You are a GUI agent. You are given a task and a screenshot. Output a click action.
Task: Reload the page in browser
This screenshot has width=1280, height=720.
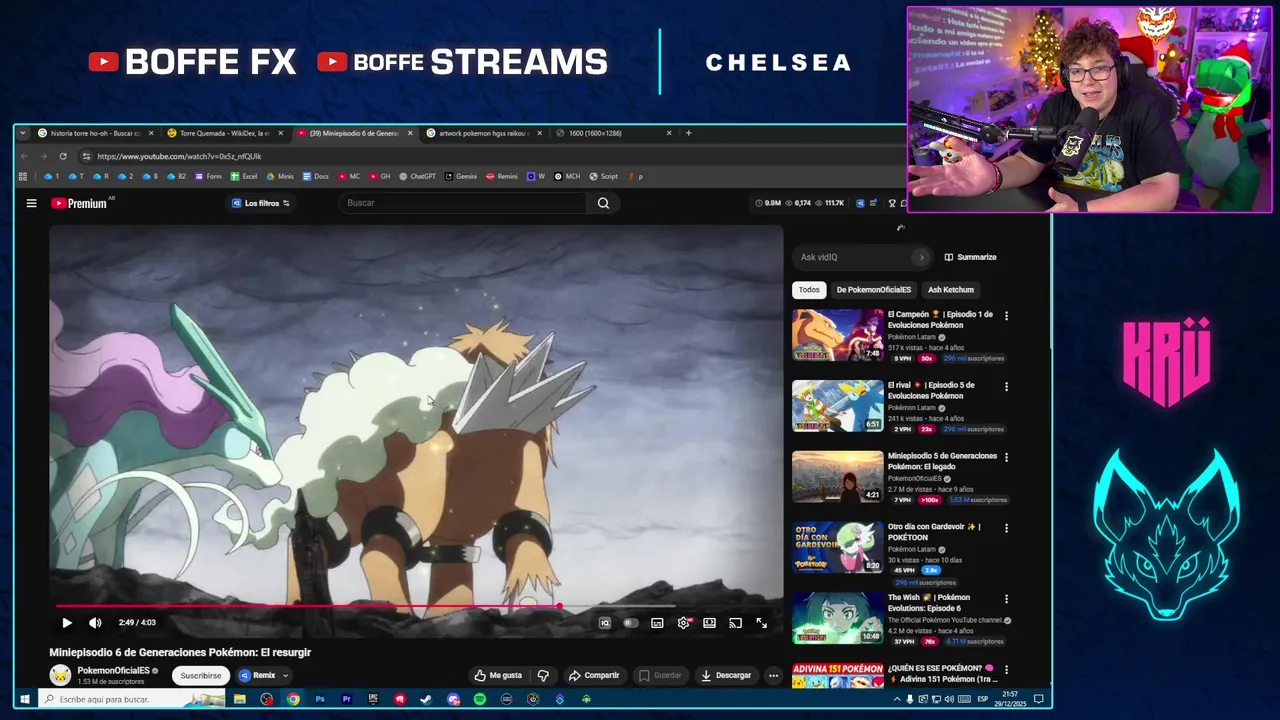[x=63, y=156]
